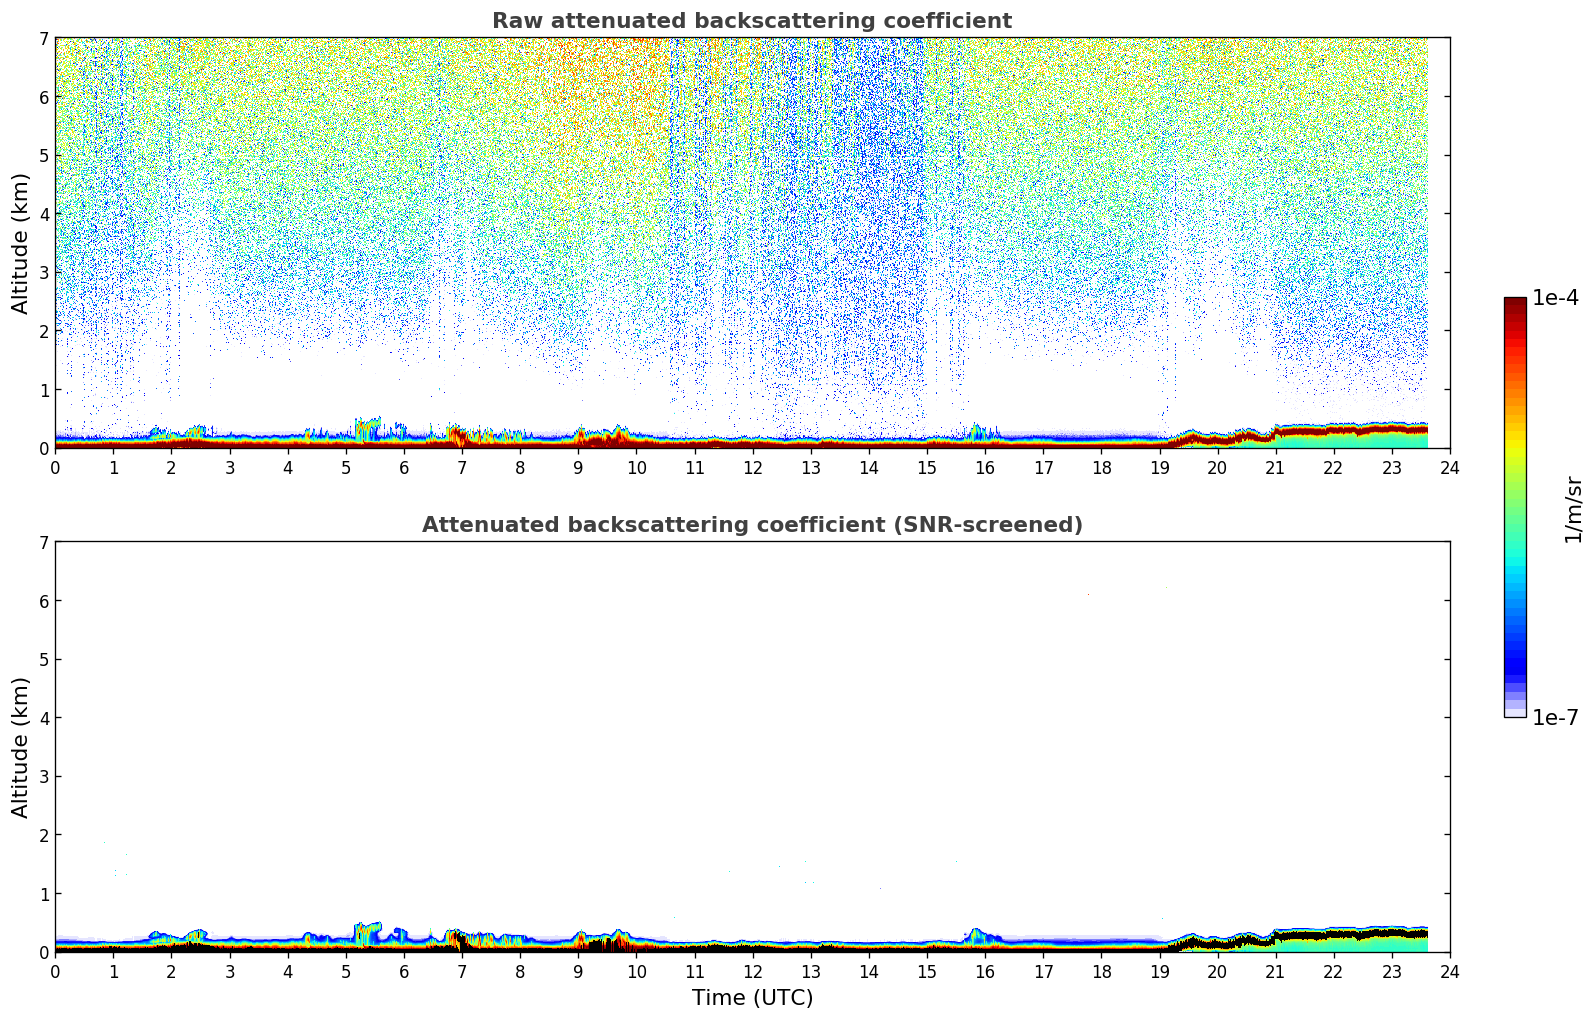Click hour 24 tick label on bottom plot
The height and width of the screenshot is (1020, 1595).
click(1449, 972)
